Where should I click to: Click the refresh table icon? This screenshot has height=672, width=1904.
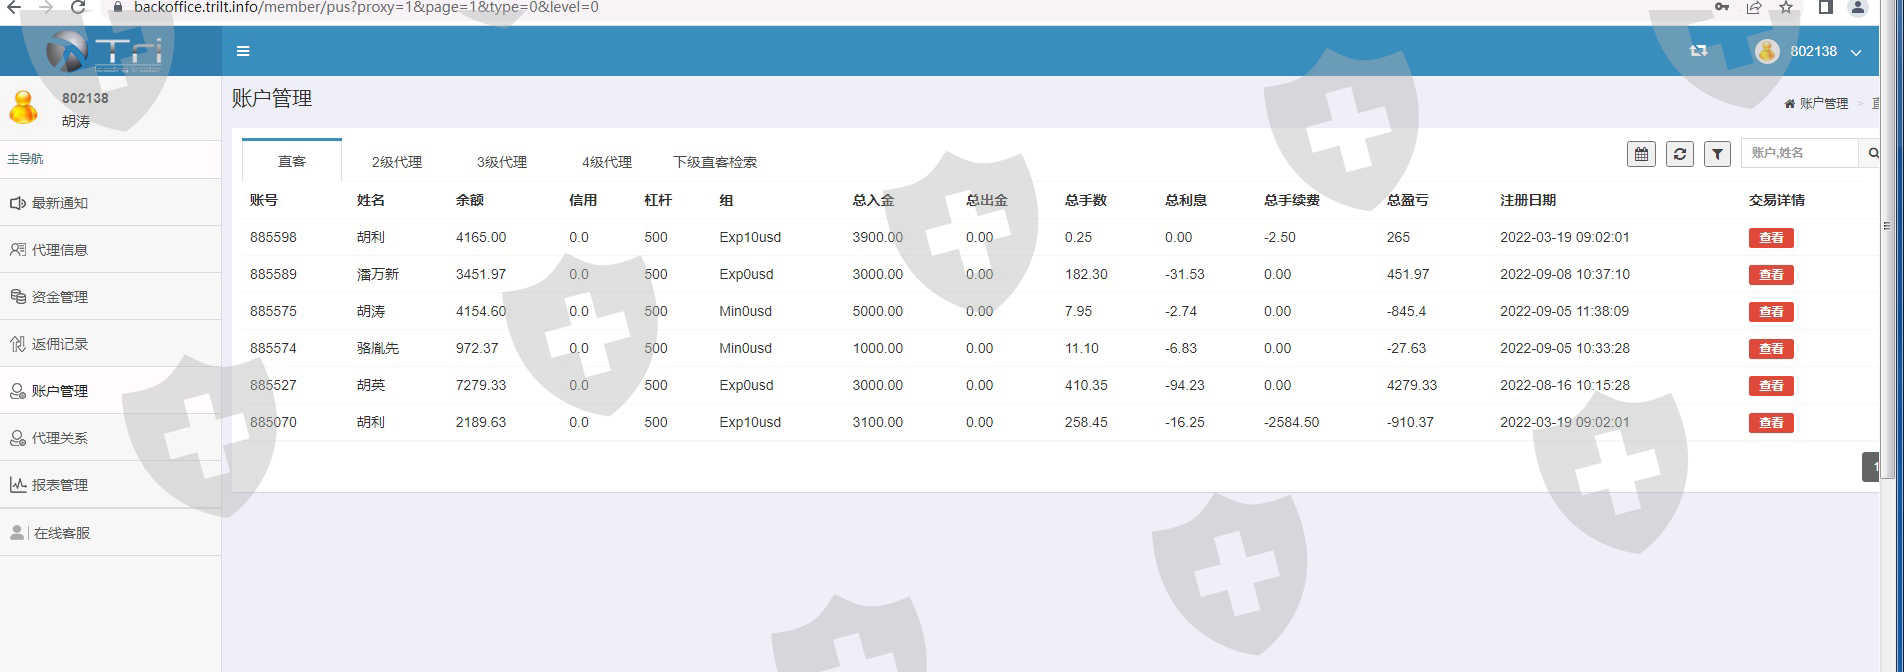click(1679, 154)
